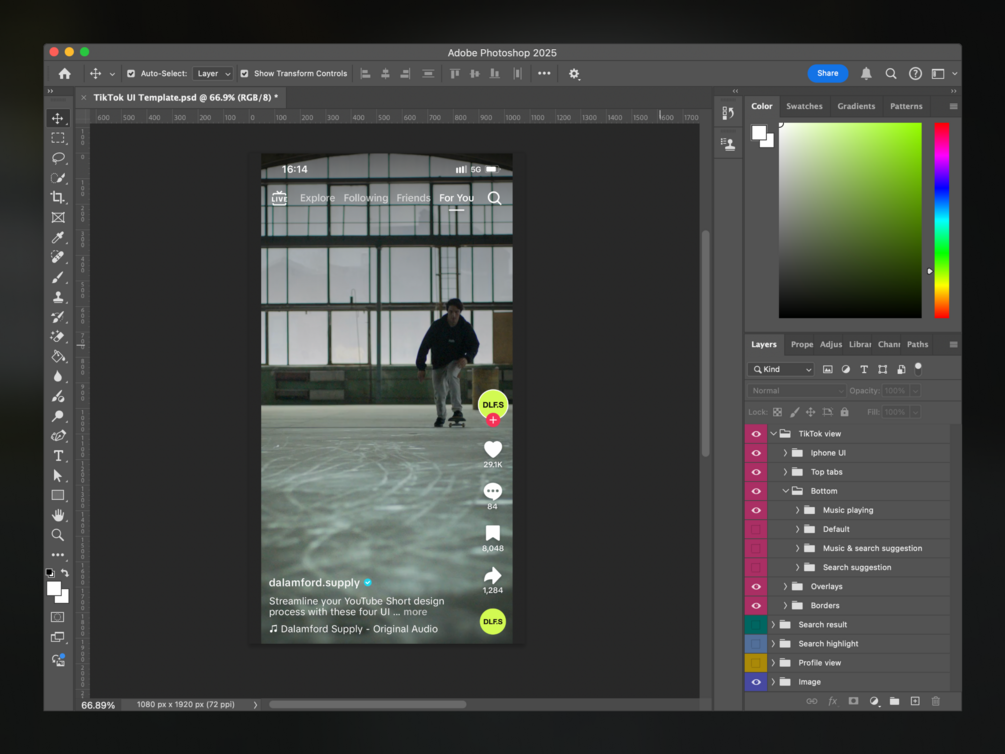Select the Rectangle shape tool
This screenshot has height=754, width=1005.
coord(58,496)
